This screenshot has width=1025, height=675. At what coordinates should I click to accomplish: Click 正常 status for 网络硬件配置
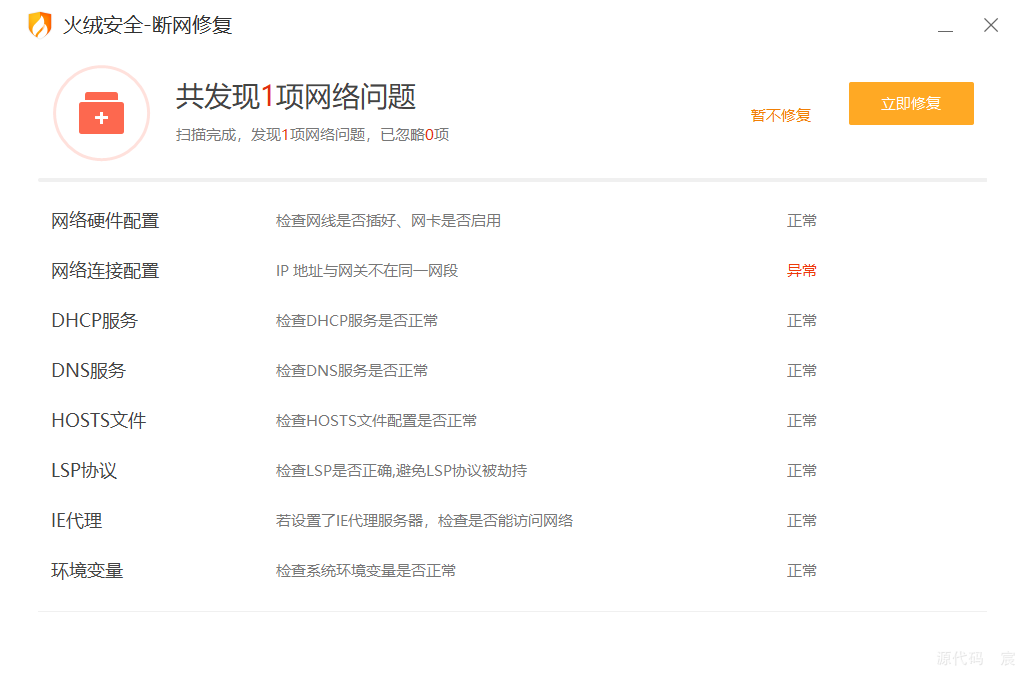(801, 221)
